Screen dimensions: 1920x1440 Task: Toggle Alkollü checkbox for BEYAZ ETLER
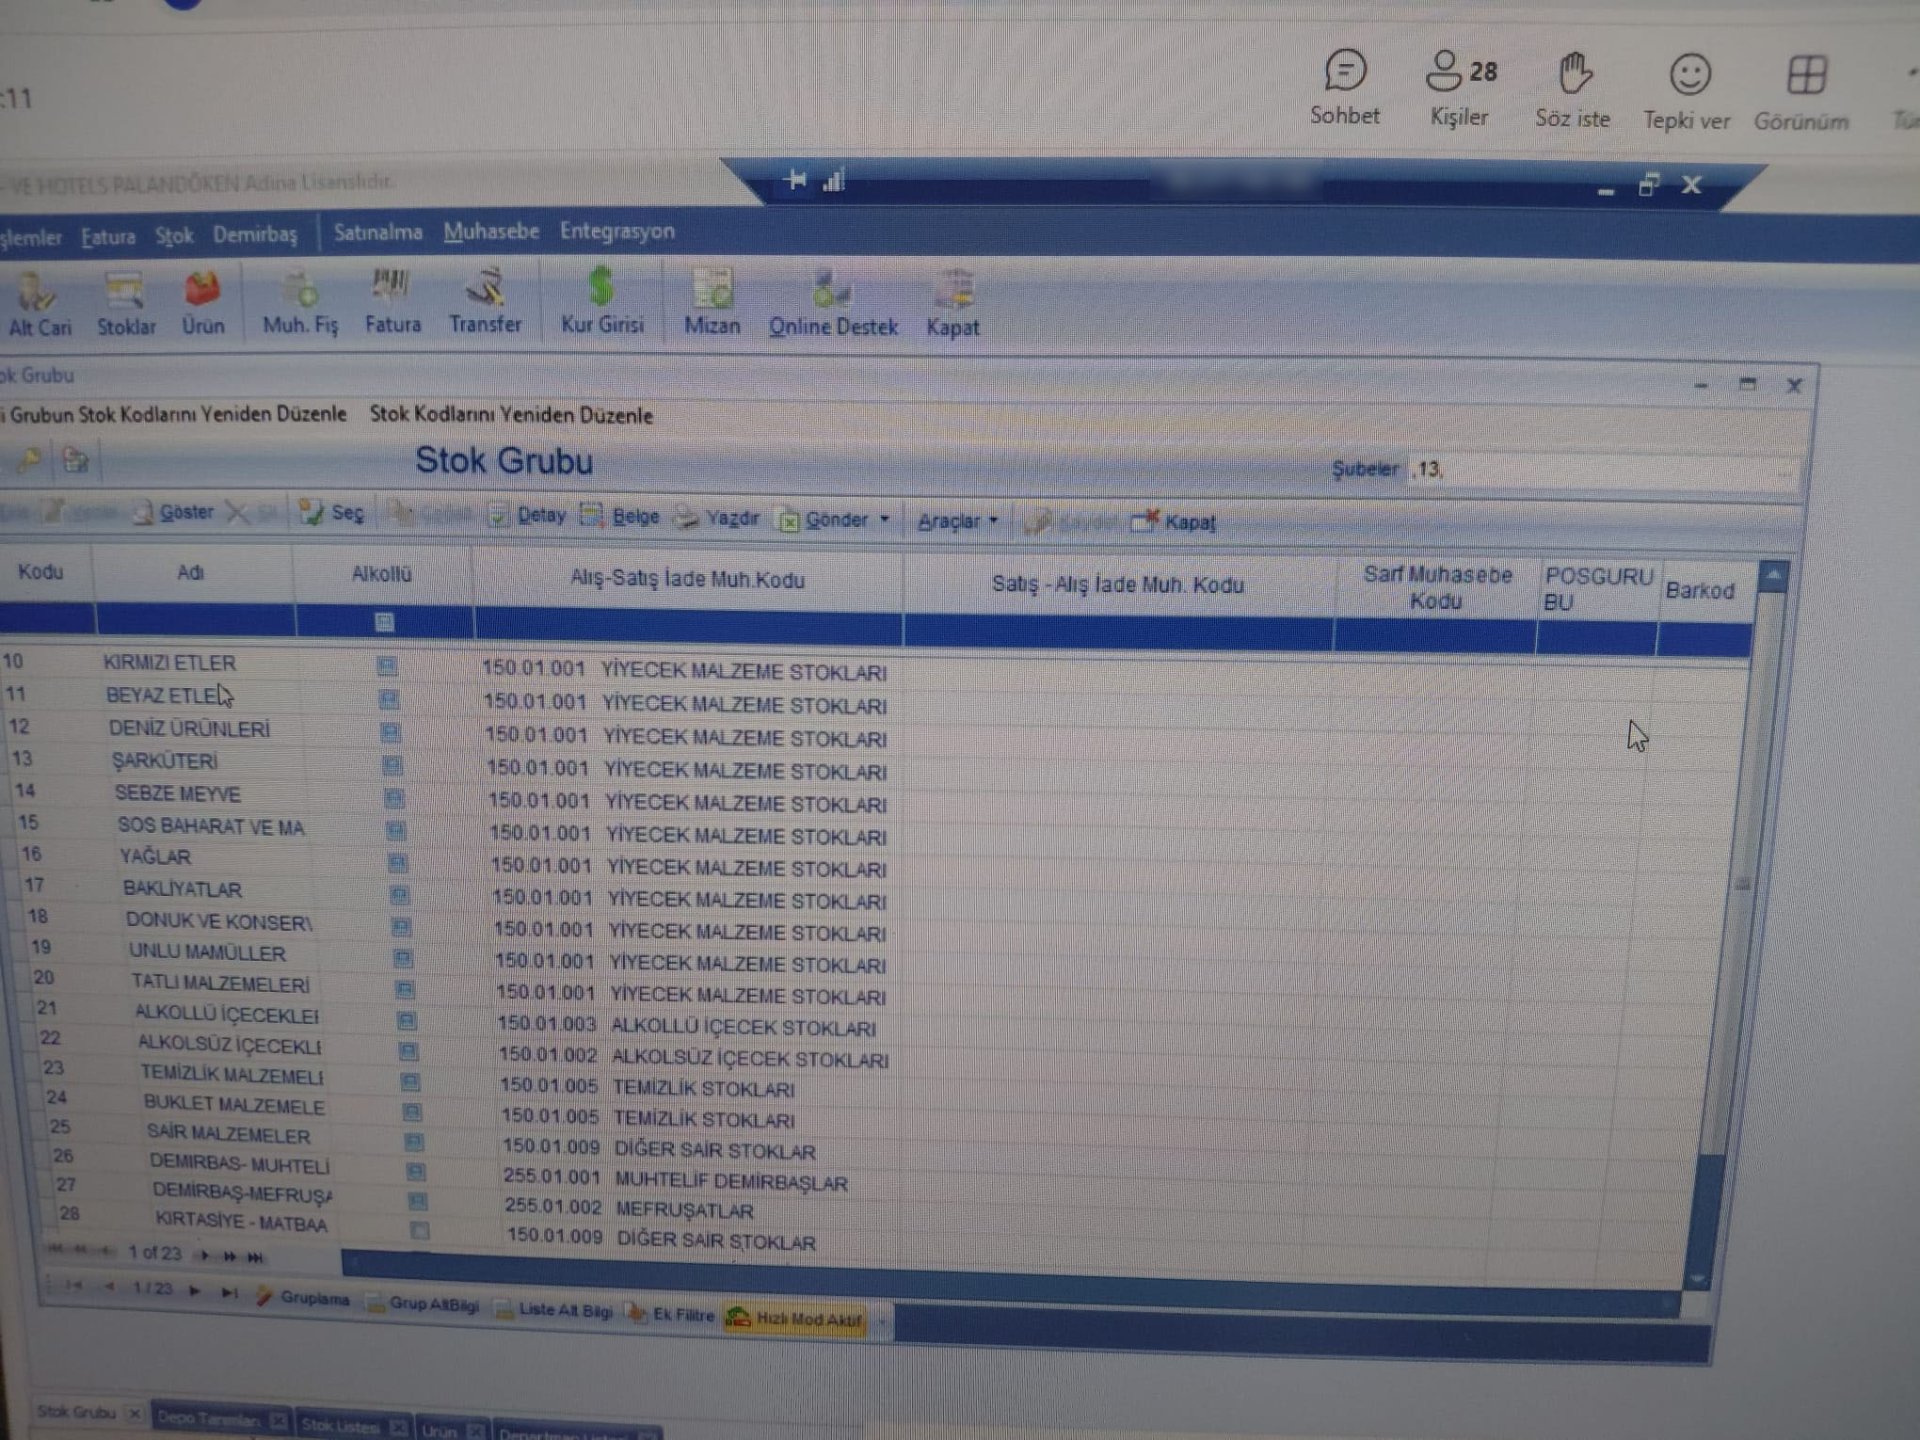[389, 699]
